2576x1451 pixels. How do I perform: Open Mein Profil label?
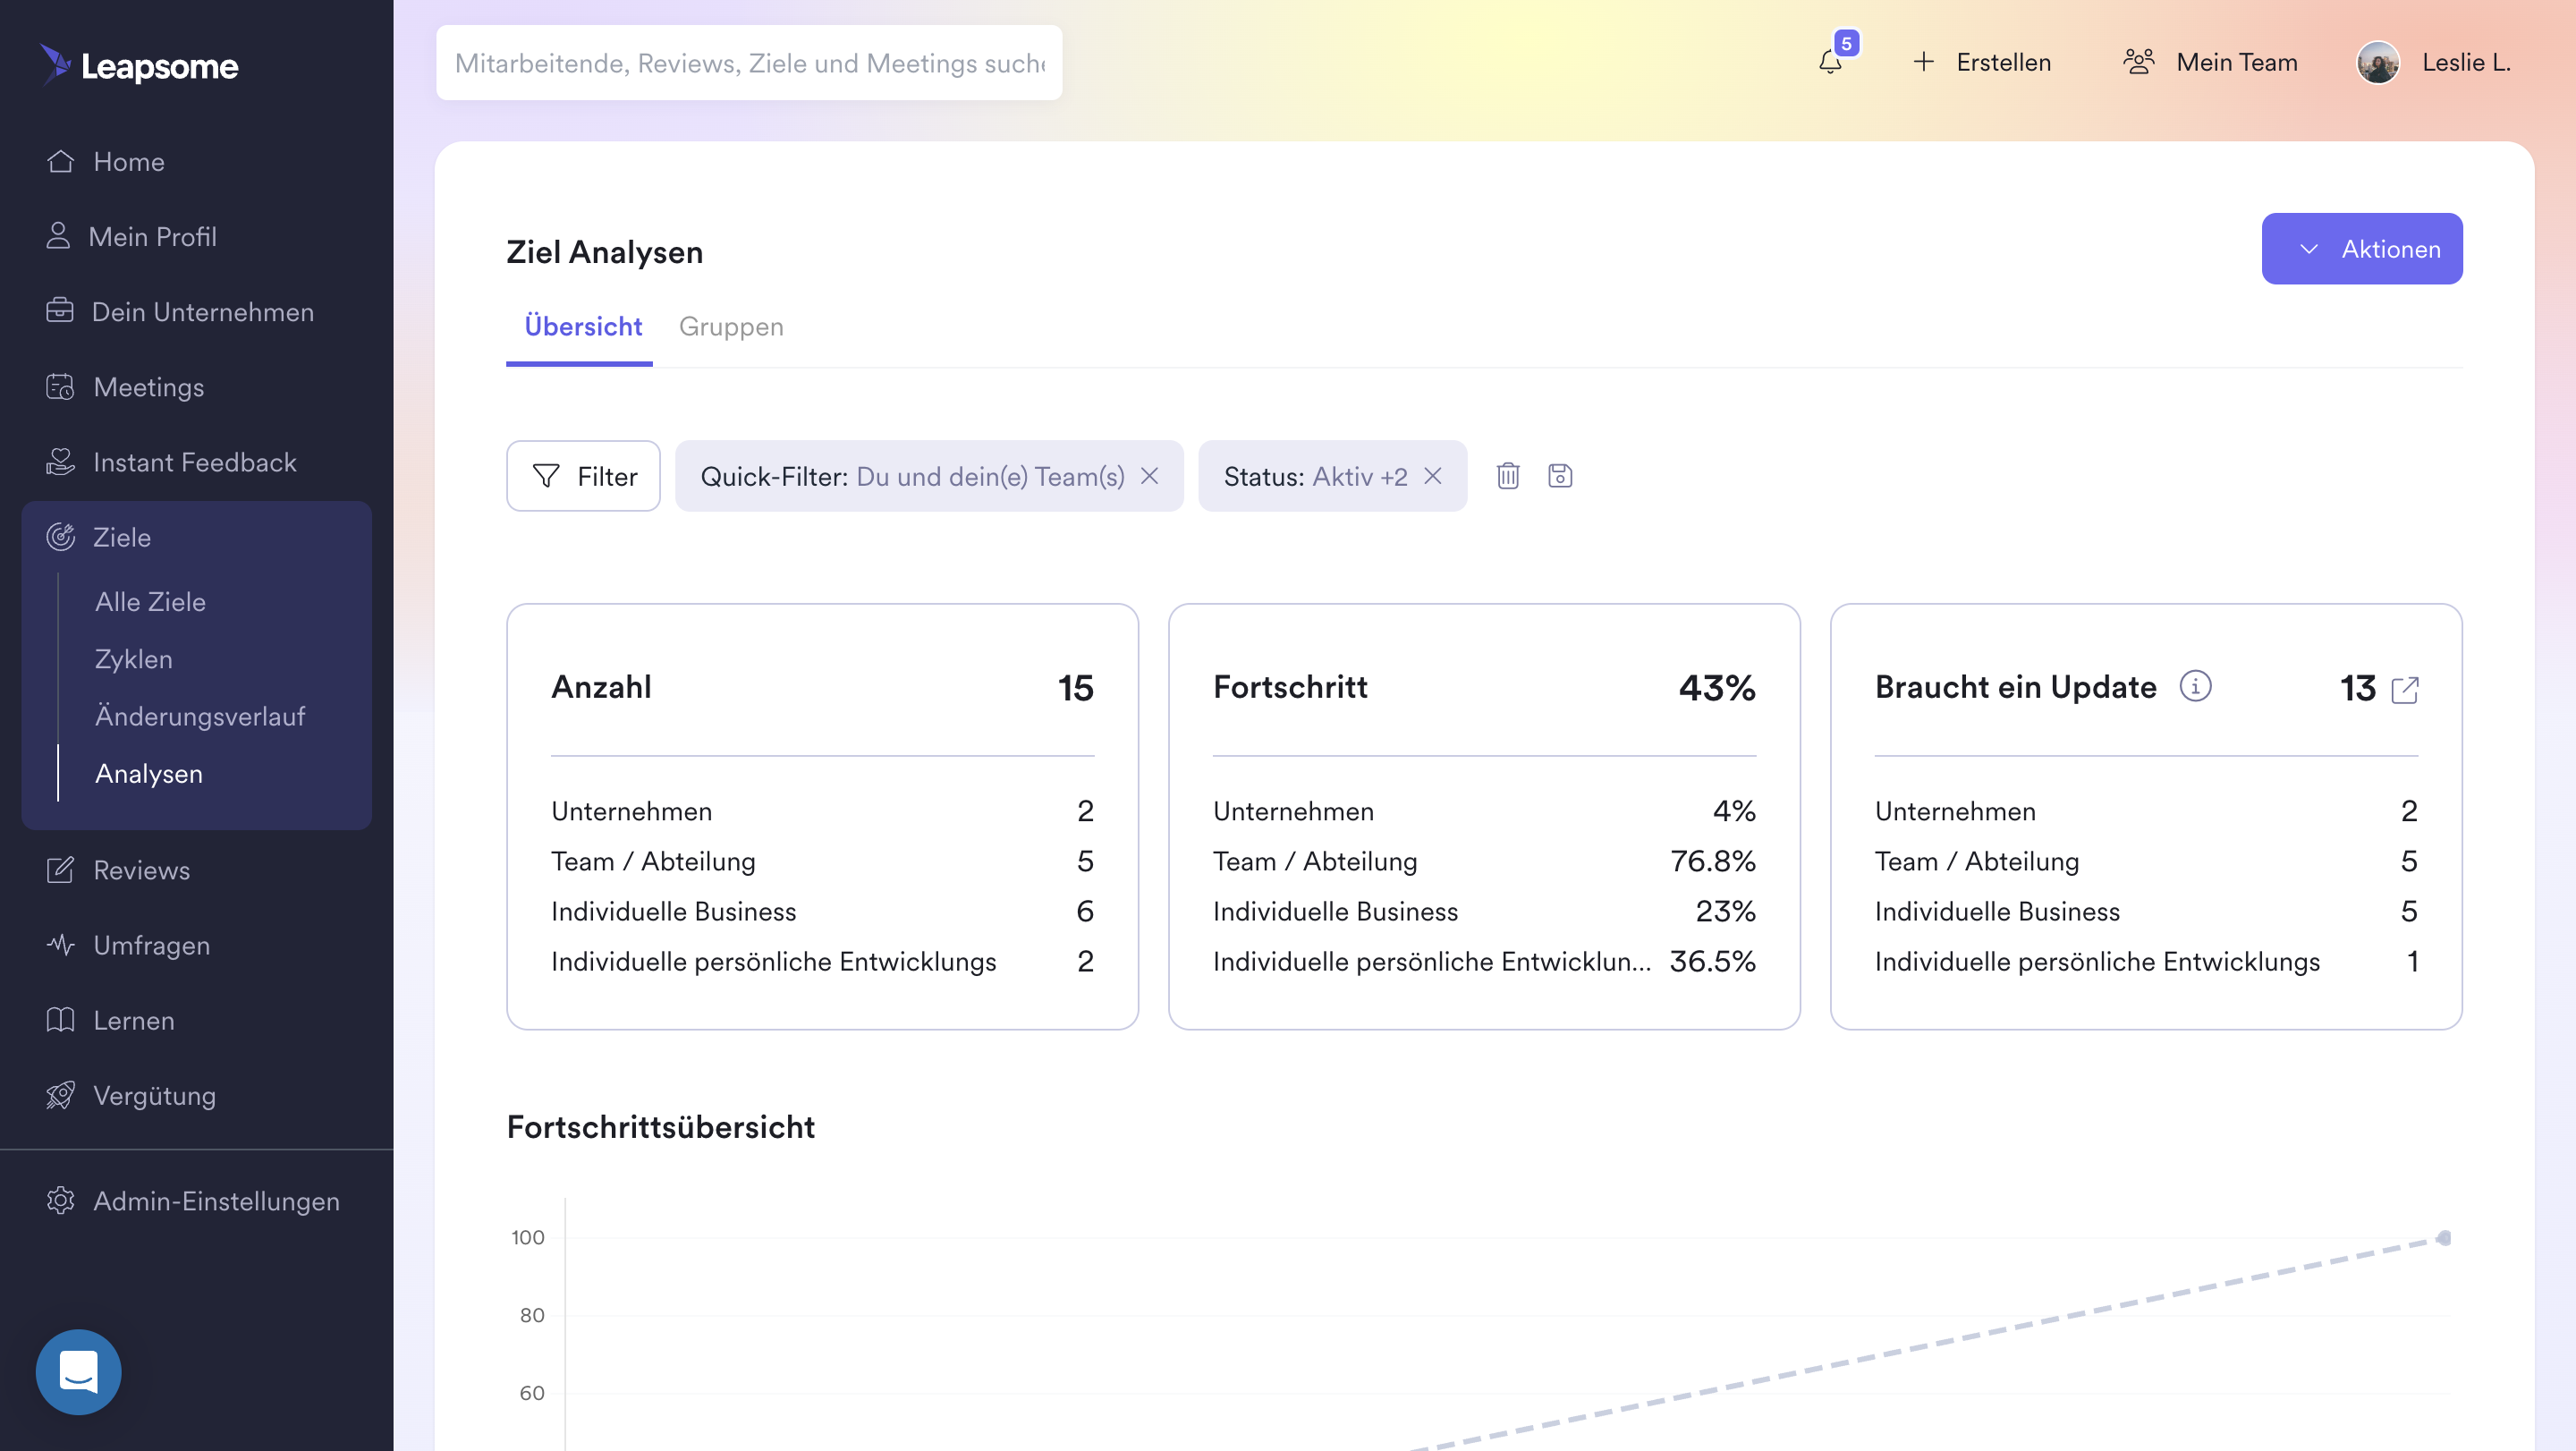[152, 236]
